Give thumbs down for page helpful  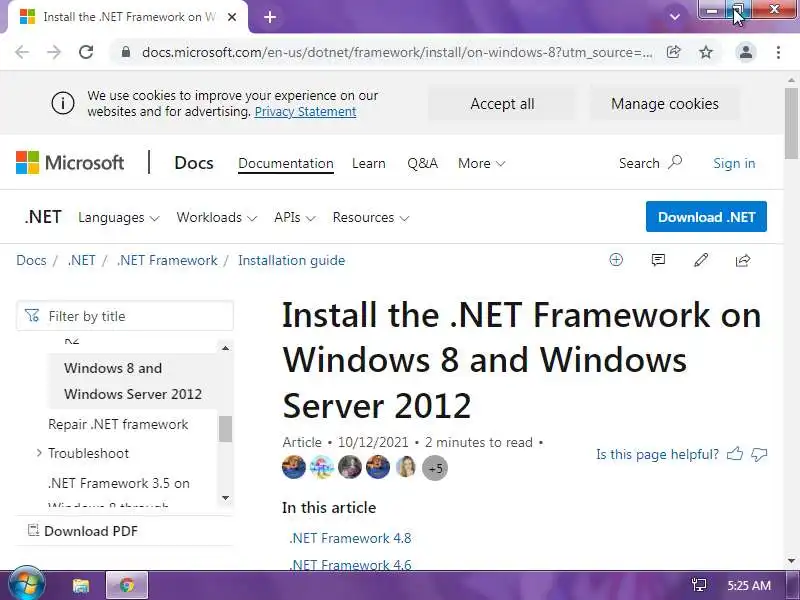[759, 454]
